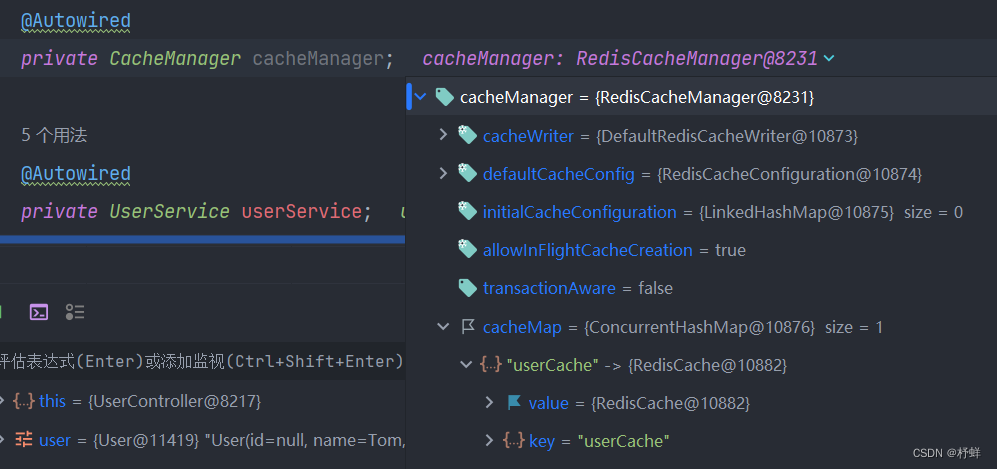
Task: Click the evaluate expression input field
Action: point(200,361)
